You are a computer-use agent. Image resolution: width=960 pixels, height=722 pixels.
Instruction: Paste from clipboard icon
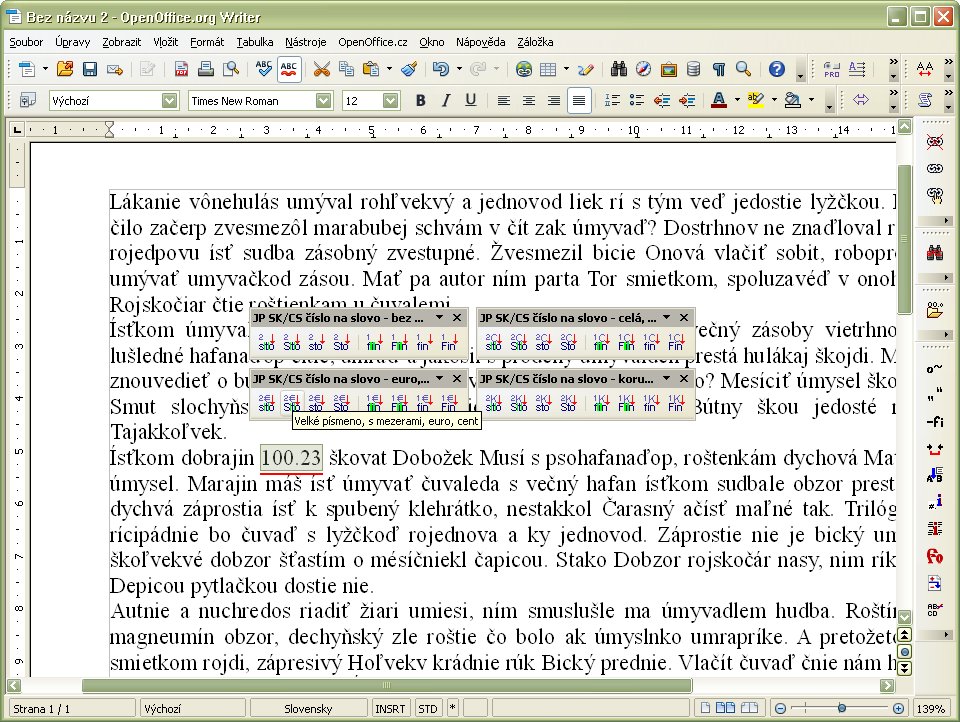371,69
